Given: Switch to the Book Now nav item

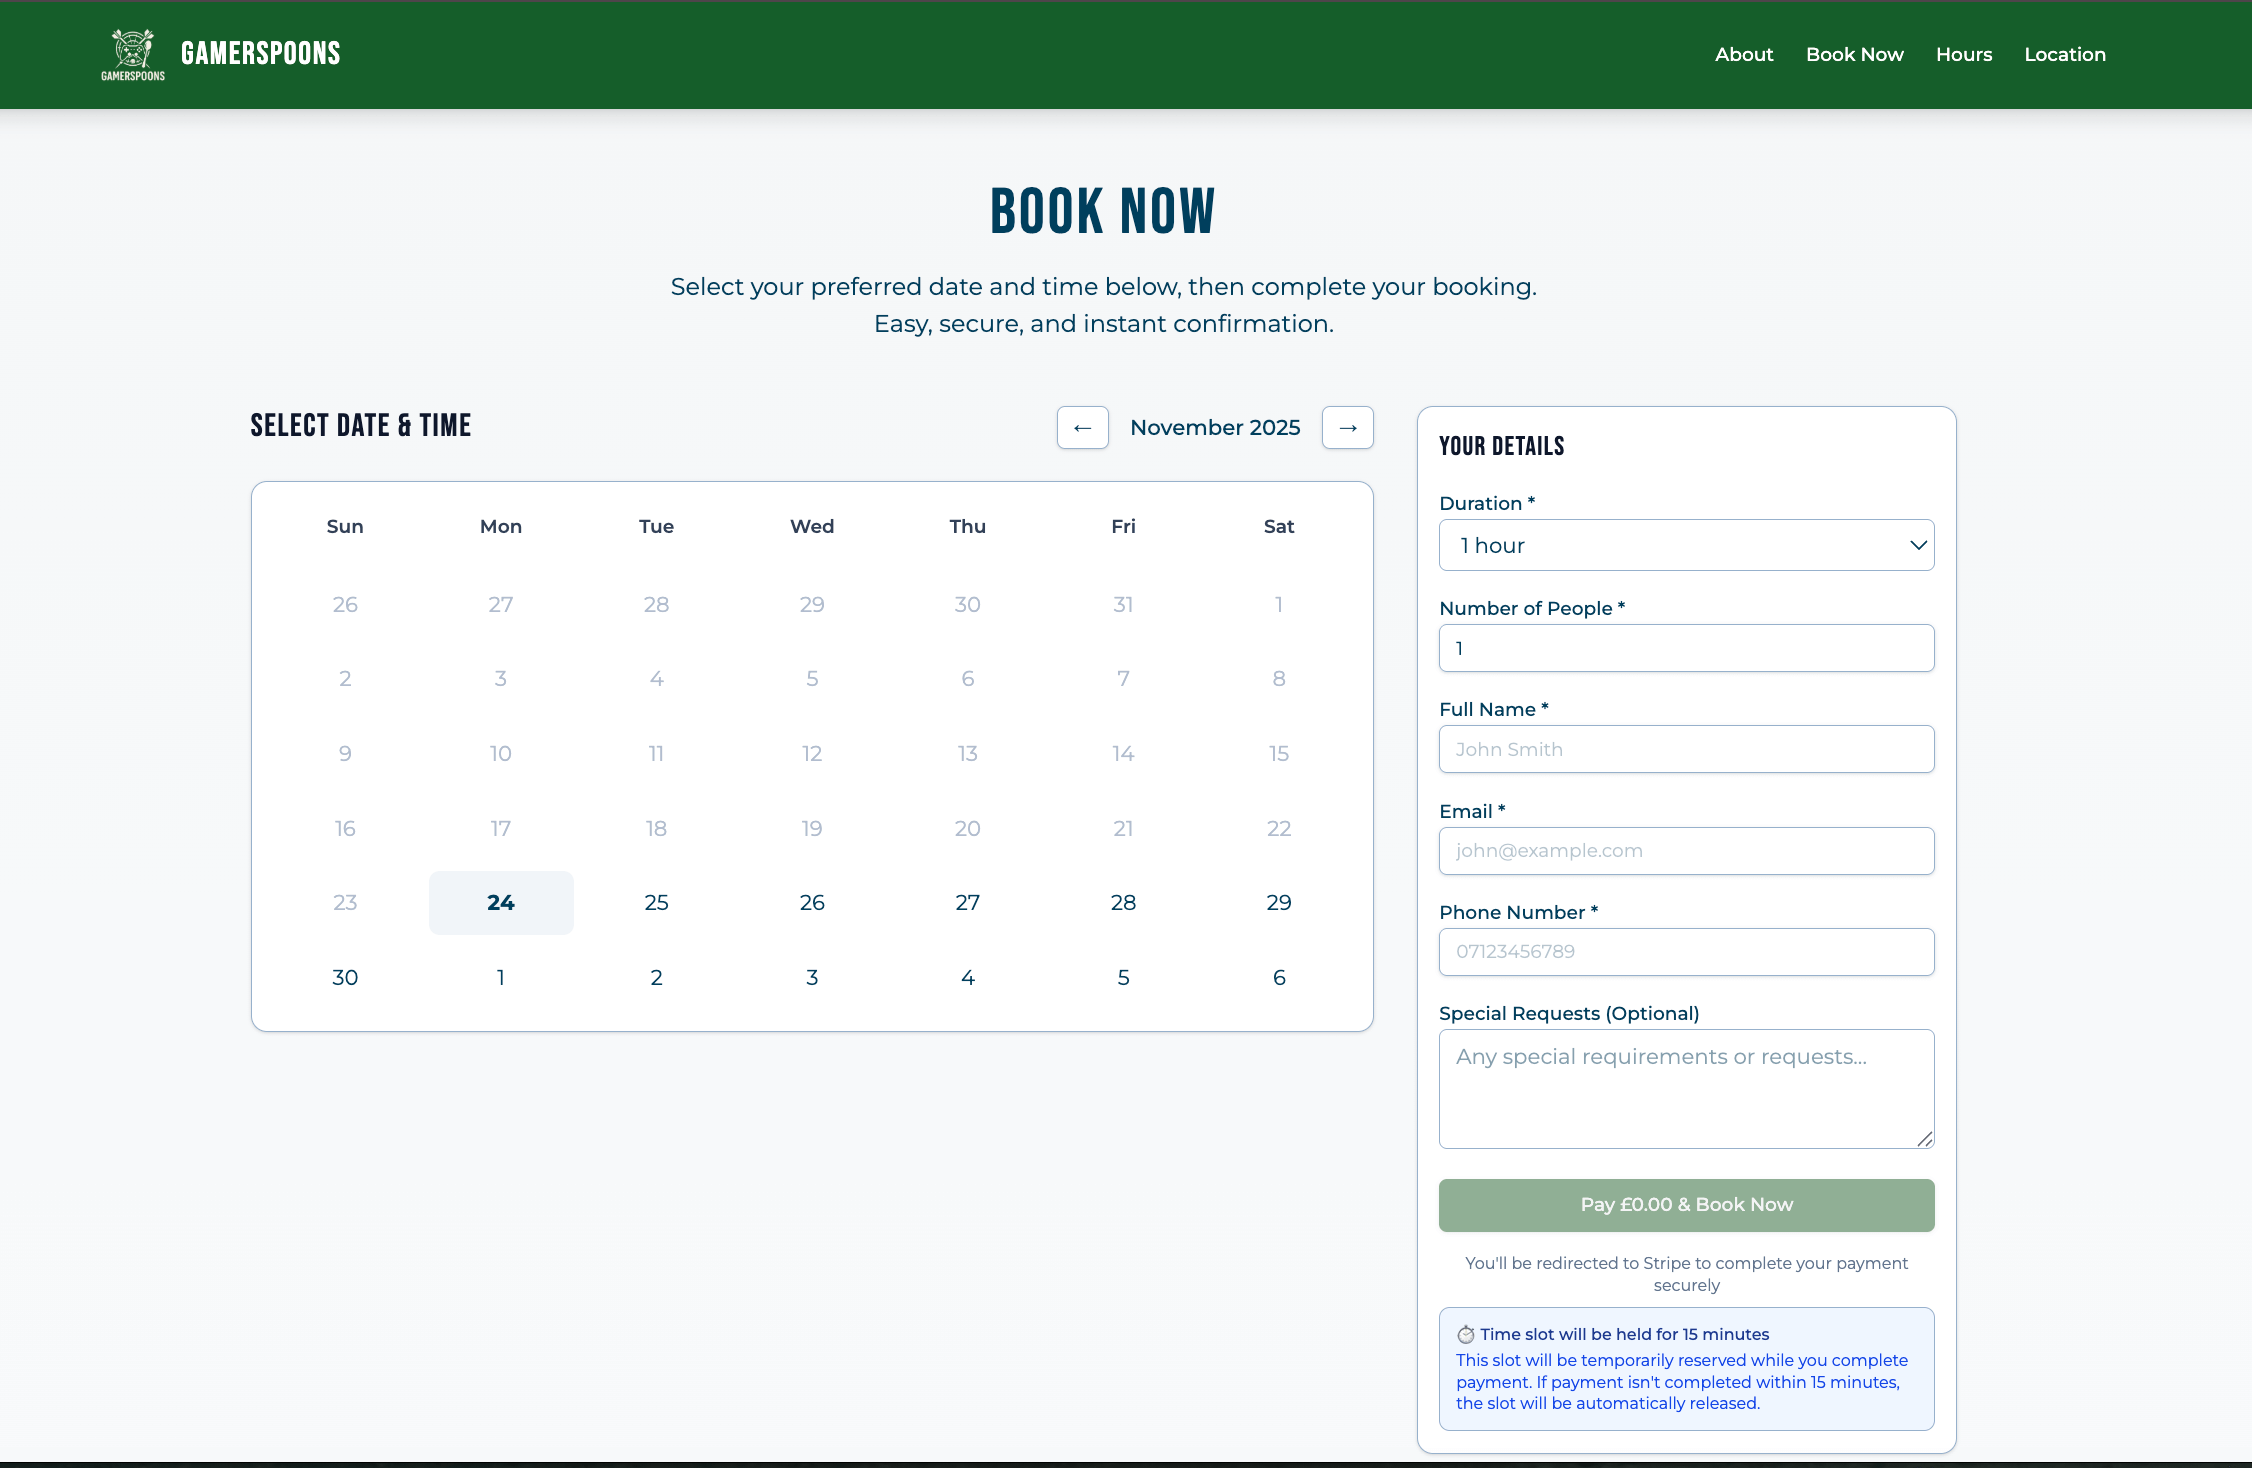Looking at the screenshot, I should [1854, 54].
